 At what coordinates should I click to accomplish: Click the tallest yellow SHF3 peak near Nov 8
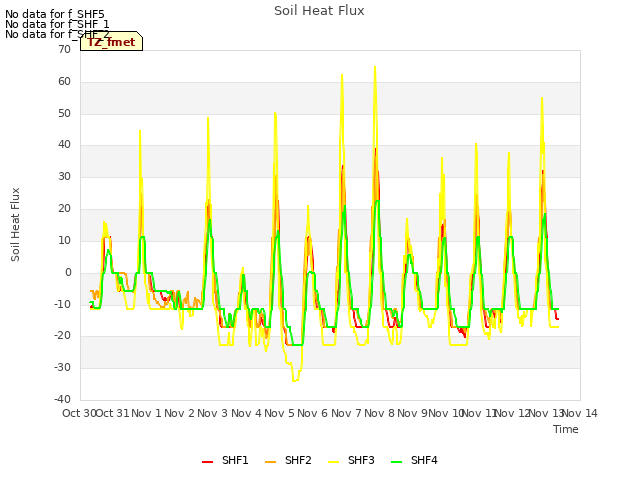tap(375, 67)
